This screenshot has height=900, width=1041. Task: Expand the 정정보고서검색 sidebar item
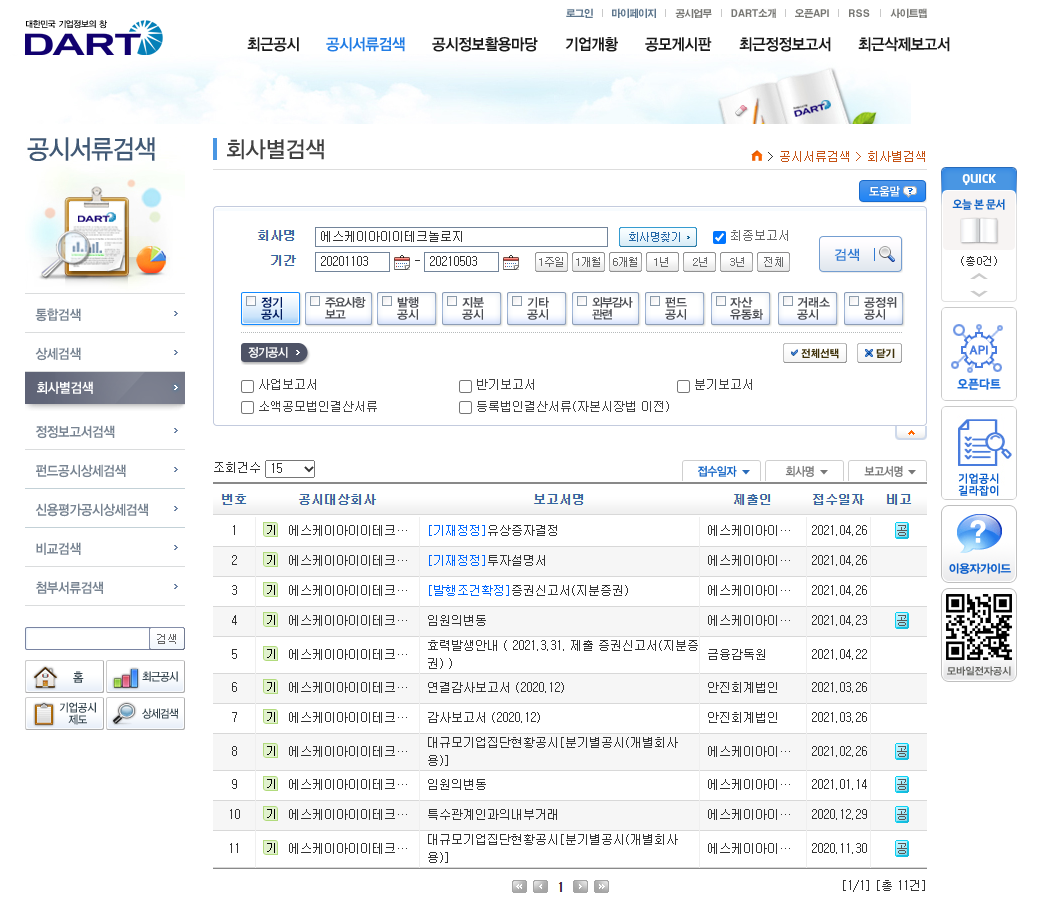pos(105,431)
